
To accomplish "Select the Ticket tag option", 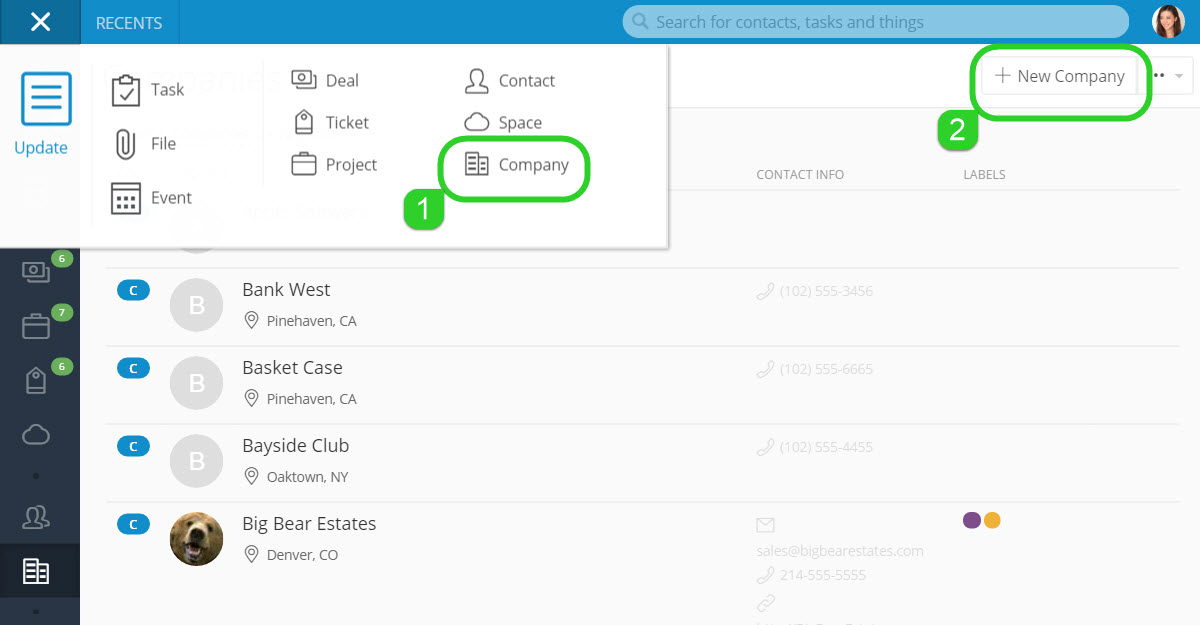I will (331, 122).
